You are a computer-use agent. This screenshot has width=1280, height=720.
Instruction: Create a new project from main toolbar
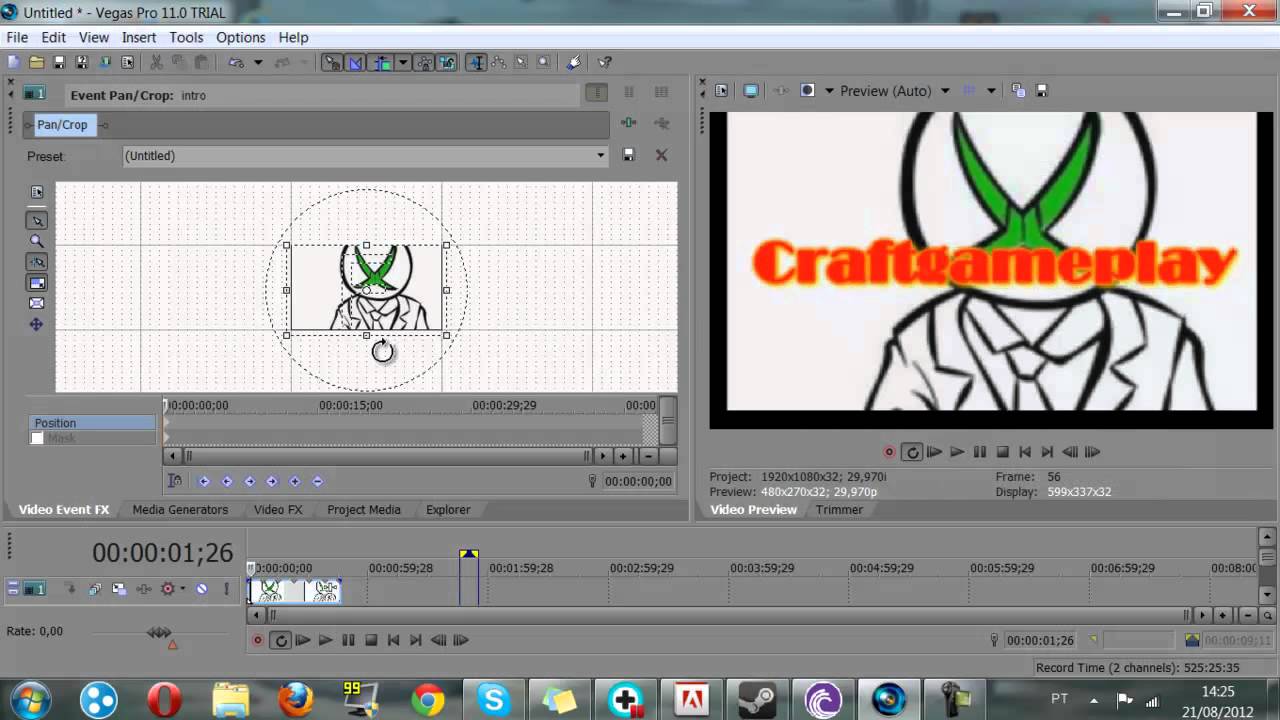(x=14, y=62)
